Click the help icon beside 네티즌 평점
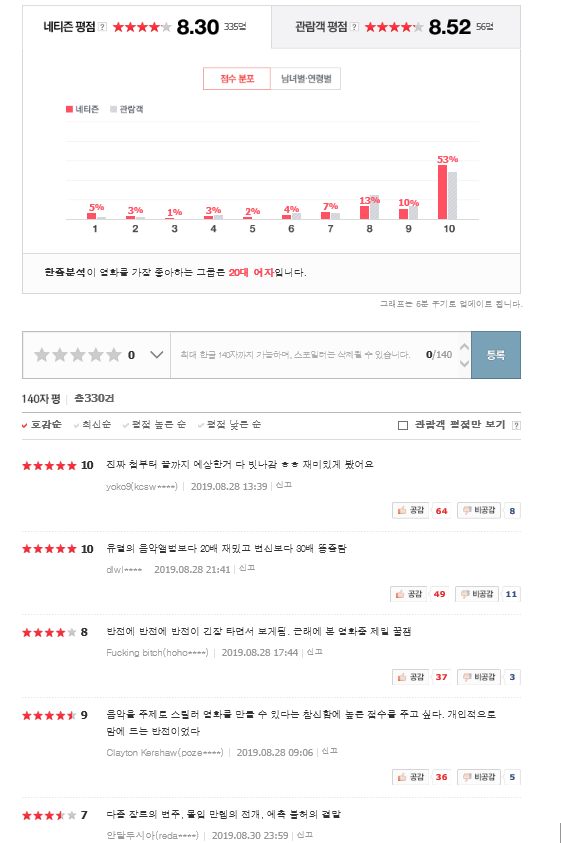This screenshot has width=561, height=843. click(103, 27)
